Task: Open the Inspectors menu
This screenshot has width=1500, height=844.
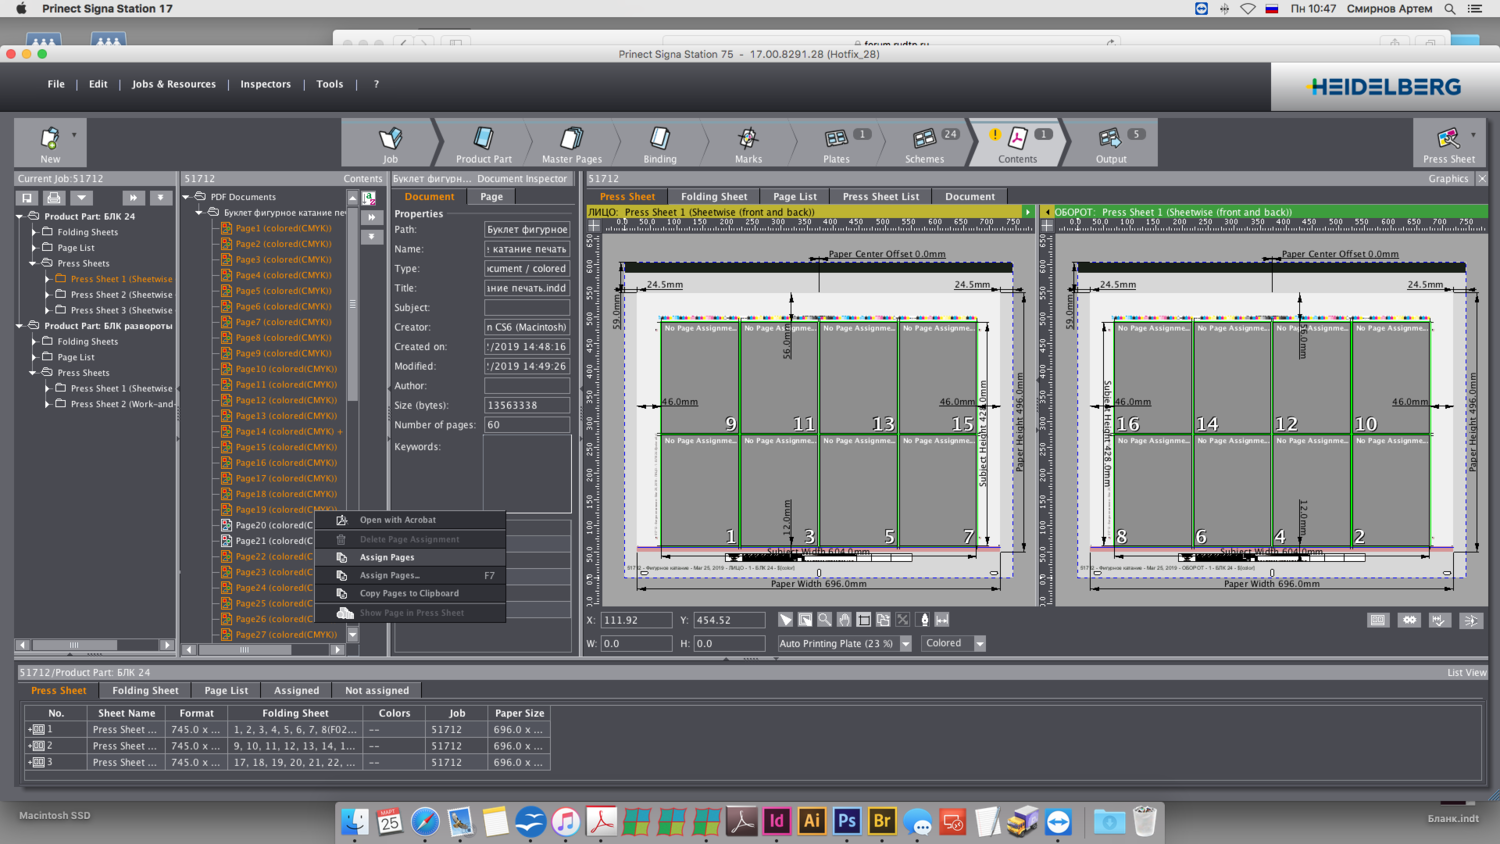Action: click(265, 84)
